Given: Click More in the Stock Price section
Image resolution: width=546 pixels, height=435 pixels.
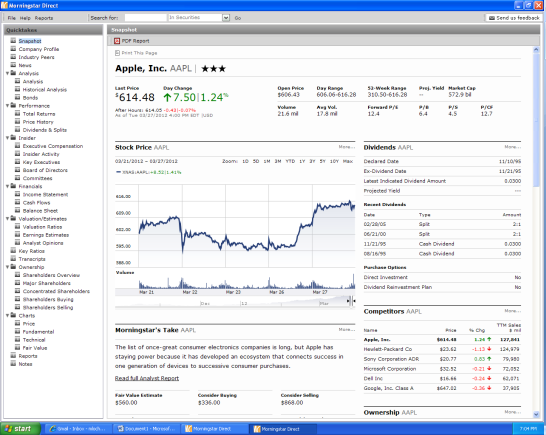Looking at the screenshot, I should click(347, 147).
